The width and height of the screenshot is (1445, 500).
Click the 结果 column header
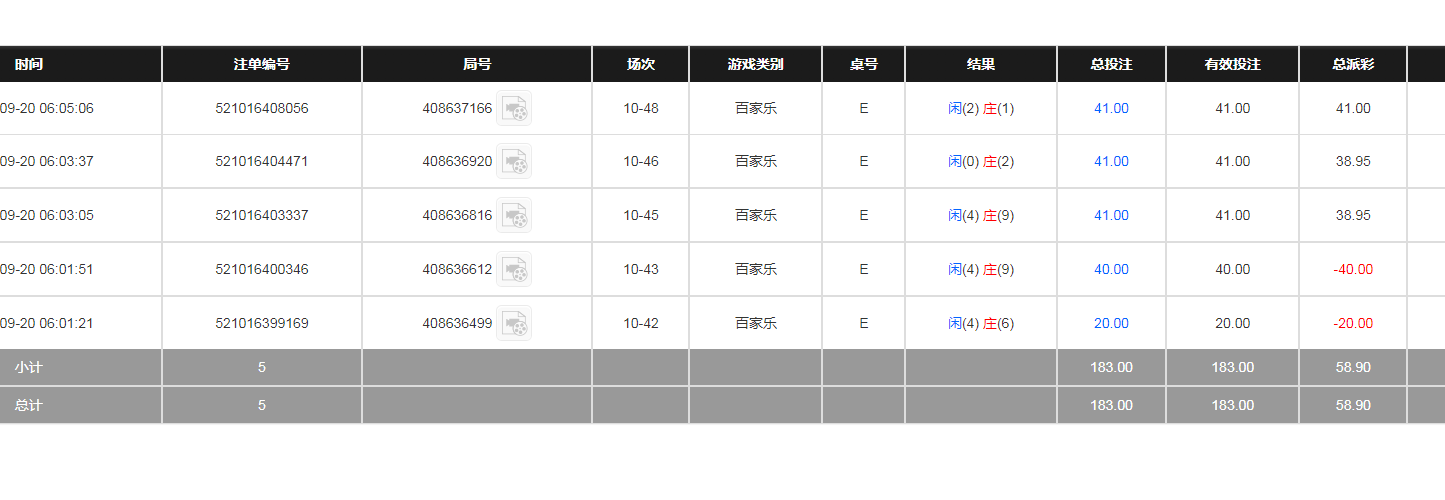coord(981,64)
